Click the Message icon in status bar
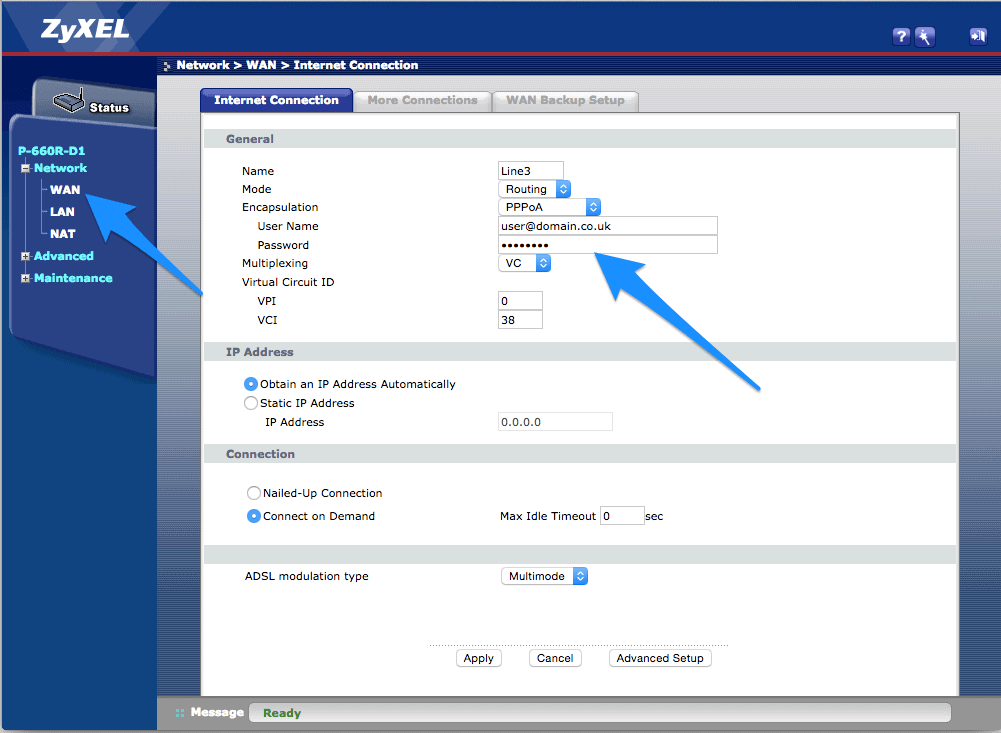The width and height of the screenshot is (1001, 733). click(180, 713)
